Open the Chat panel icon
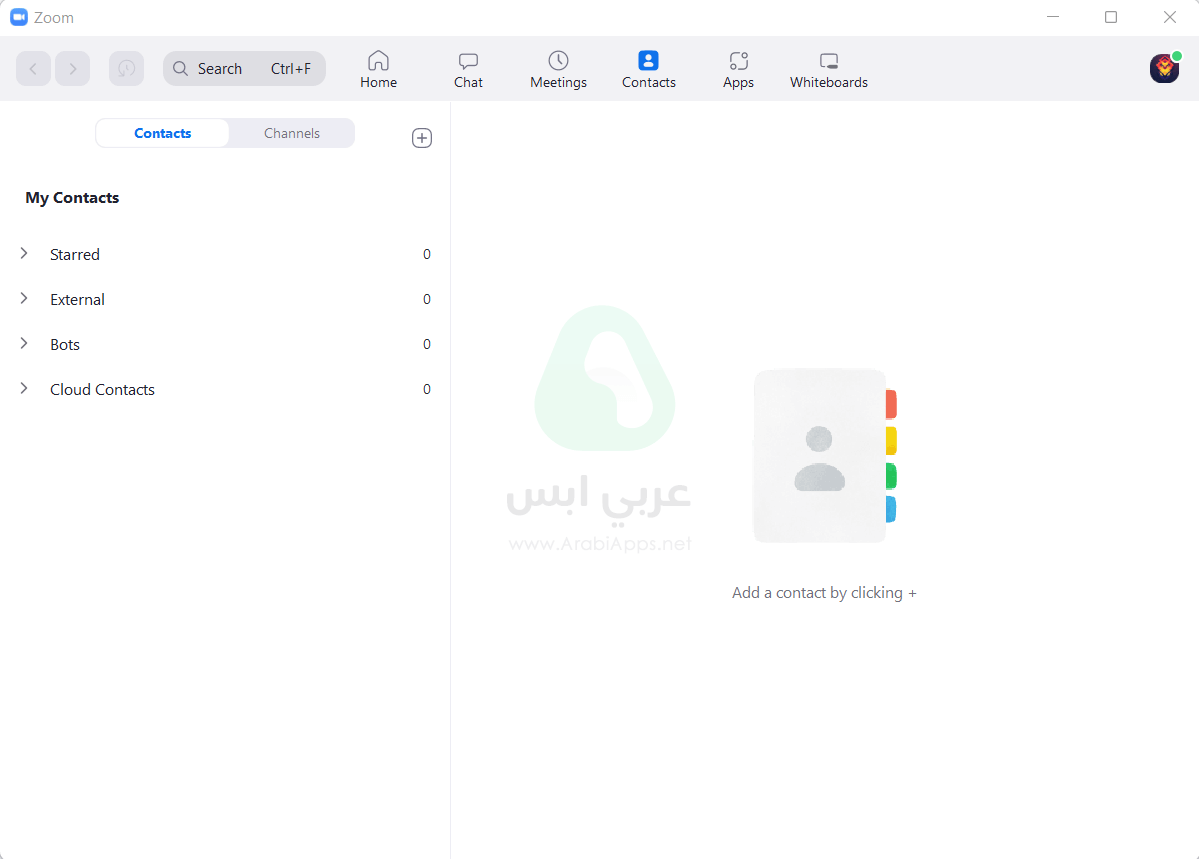Image resolution: width=1199 pixels, height=859 pixels. tap(467, 61)
